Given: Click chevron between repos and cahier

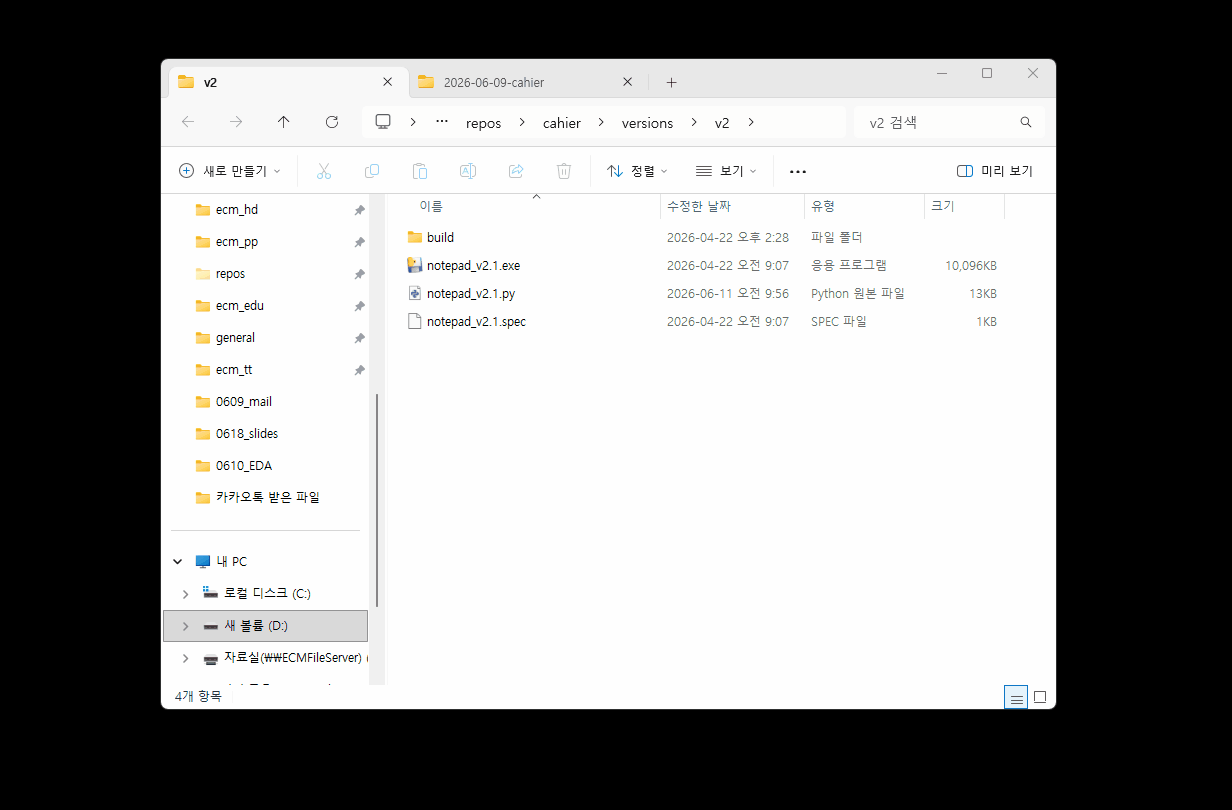Looking at the screenshot, I should coord(522,123).
